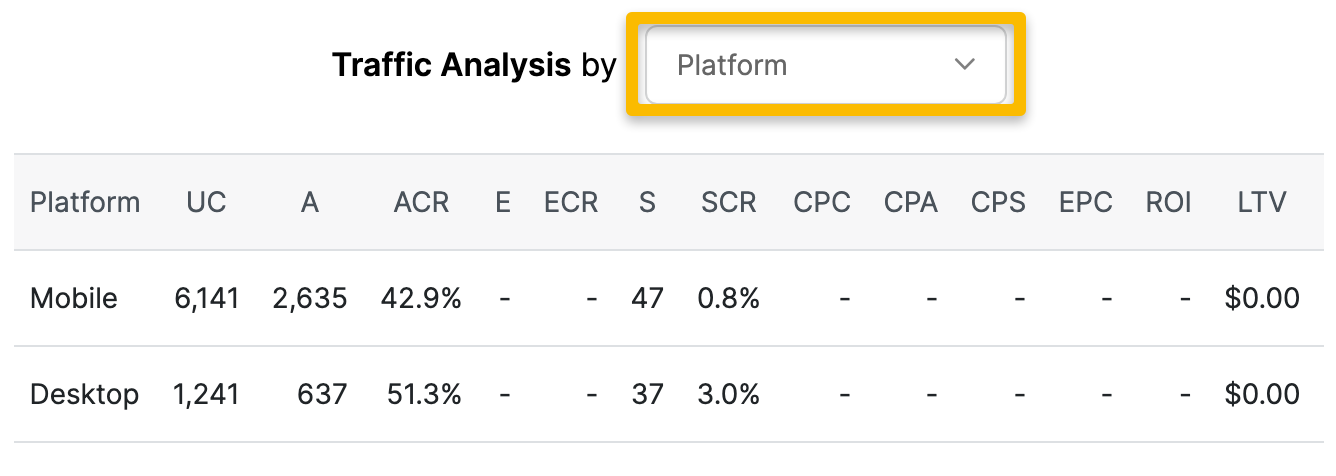
Task: Click Desktop SCR value 3.0%
Action: (730, 394)
